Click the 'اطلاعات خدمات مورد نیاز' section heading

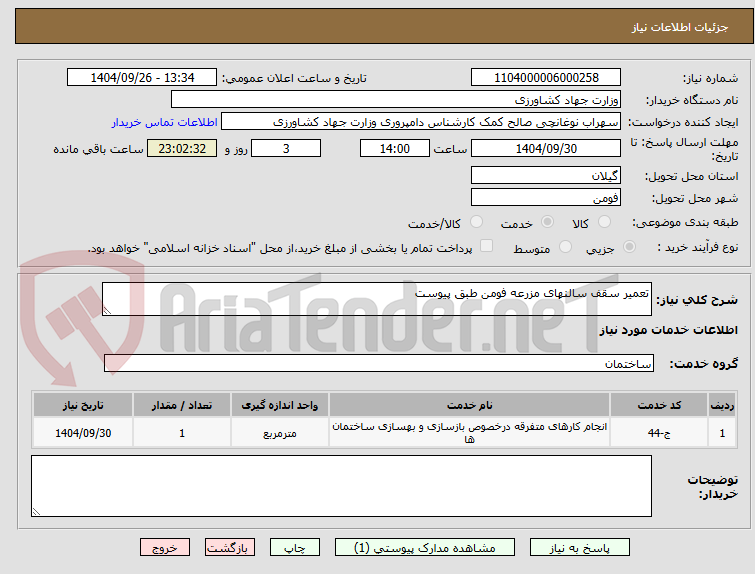(x=668, y=330)
